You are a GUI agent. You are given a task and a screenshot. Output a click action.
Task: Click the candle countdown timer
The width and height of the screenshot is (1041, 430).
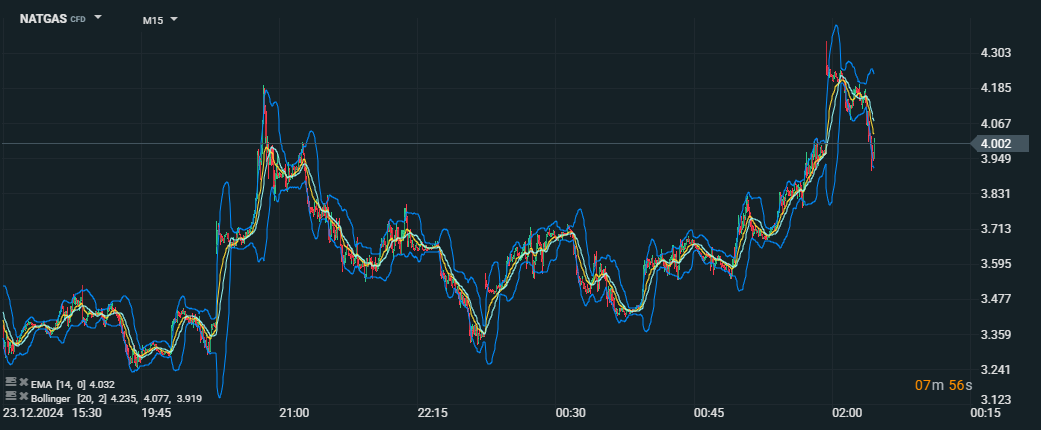941,386
